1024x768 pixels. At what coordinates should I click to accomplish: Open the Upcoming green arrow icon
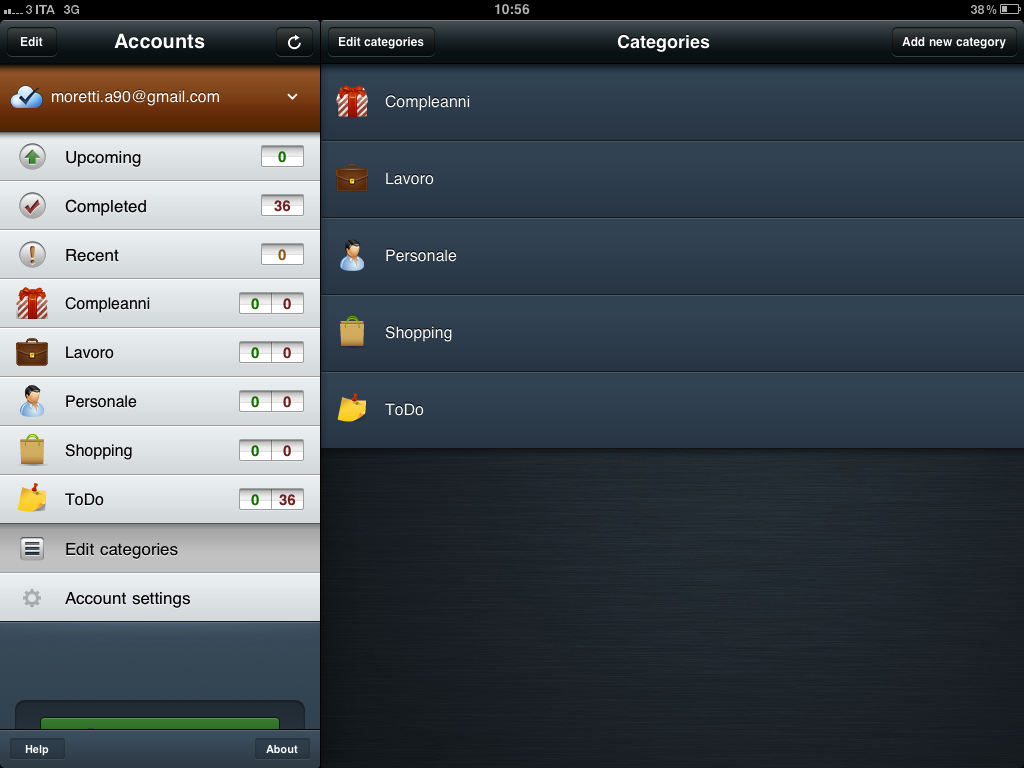(x=32, y=157)
